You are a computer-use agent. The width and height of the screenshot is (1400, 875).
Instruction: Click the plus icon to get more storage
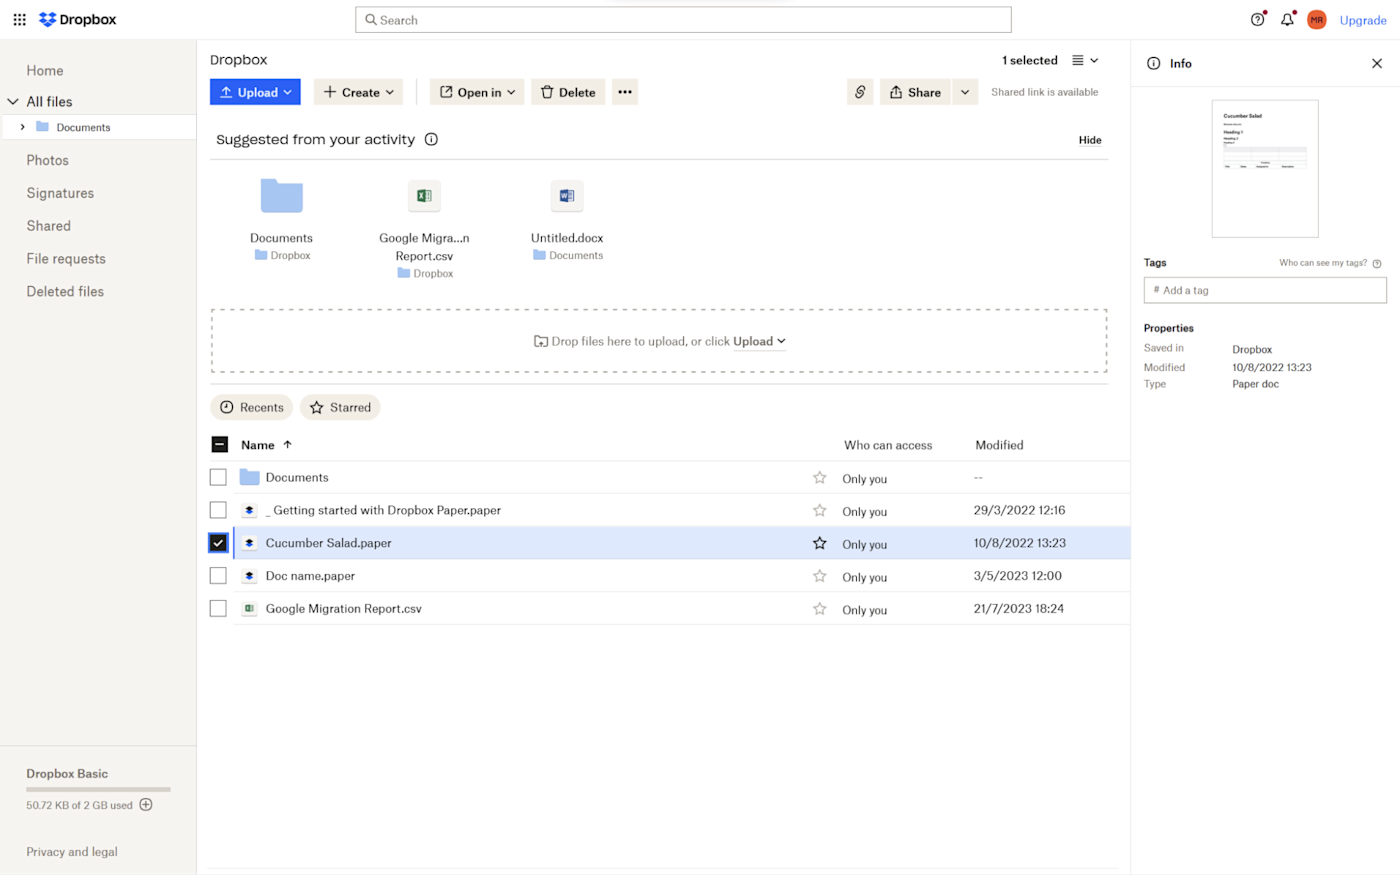click(x=146, y=805)
